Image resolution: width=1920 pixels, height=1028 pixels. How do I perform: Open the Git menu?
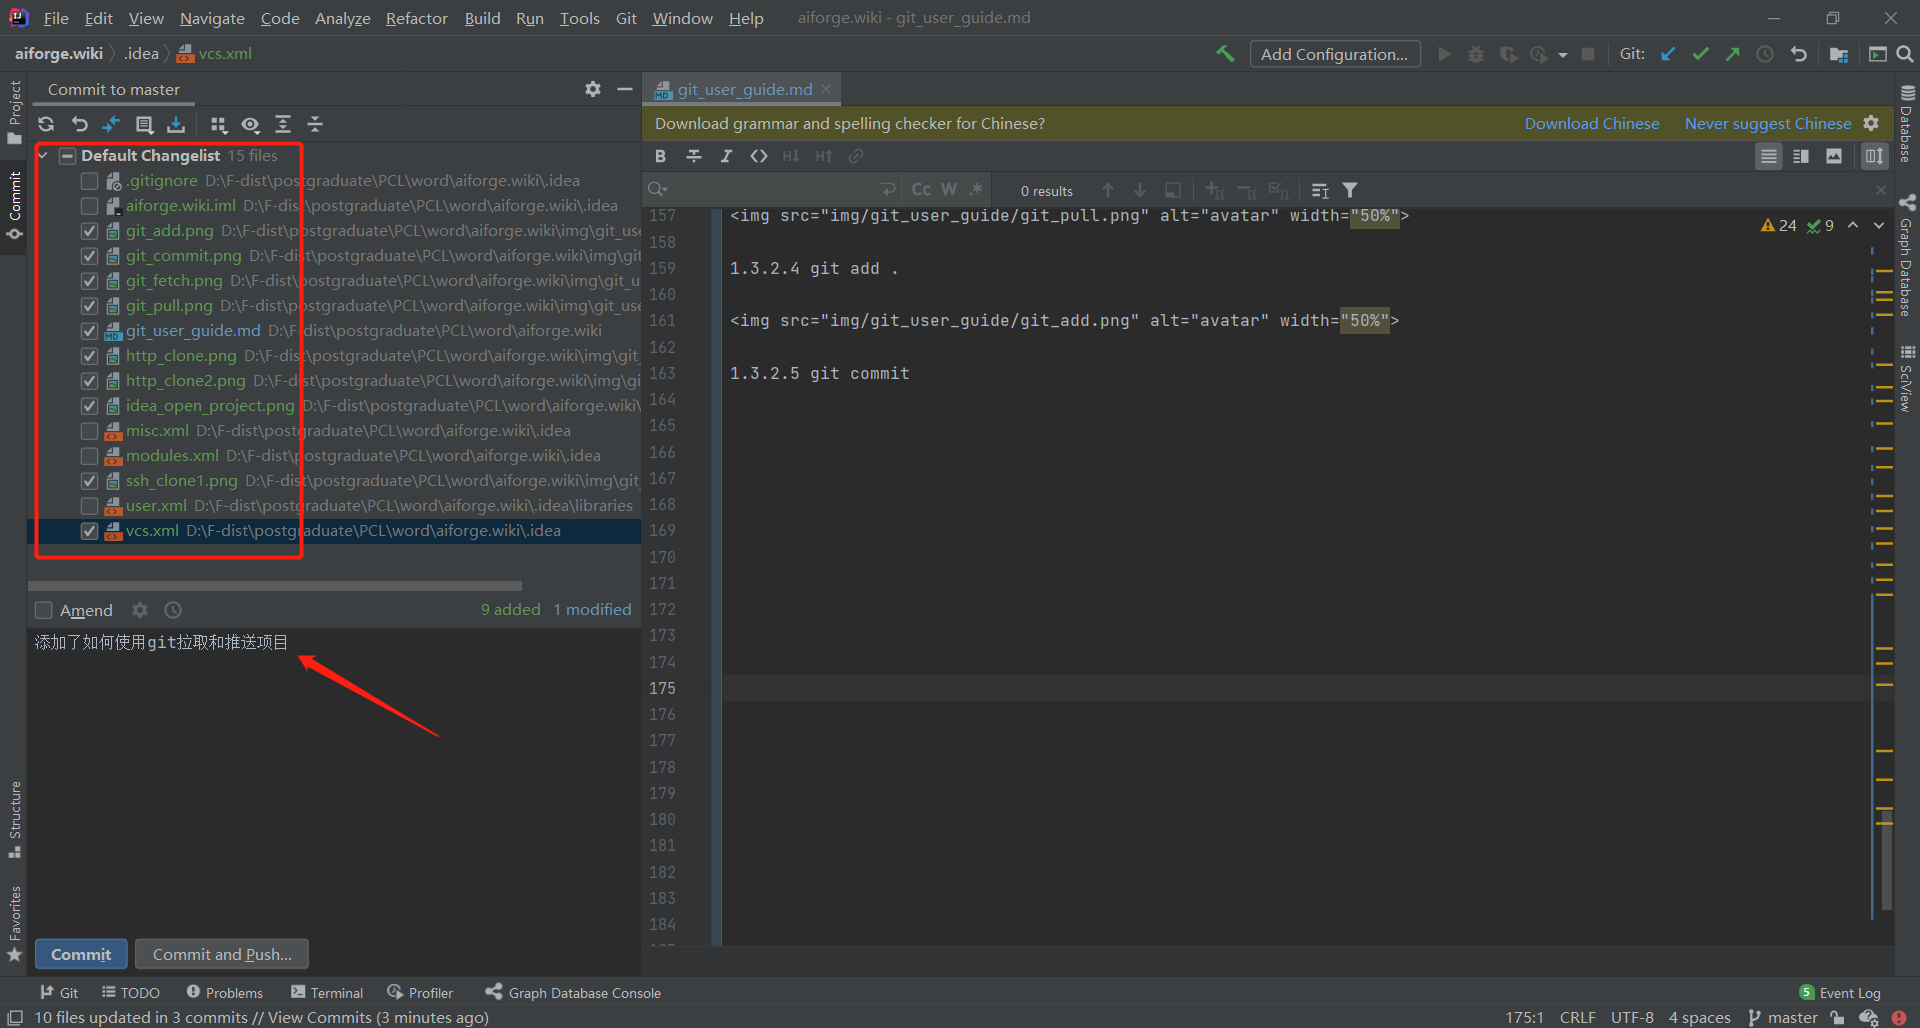(x=626, y=18)
